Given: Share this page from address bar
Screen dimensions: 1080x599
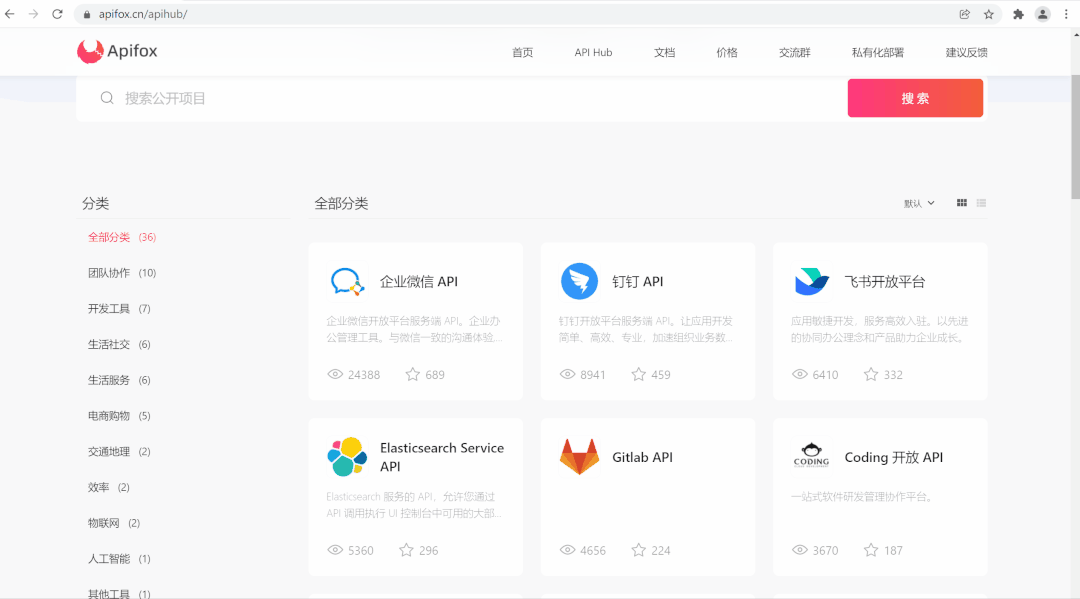Looking at the screenshot, I should coord(964,14).
